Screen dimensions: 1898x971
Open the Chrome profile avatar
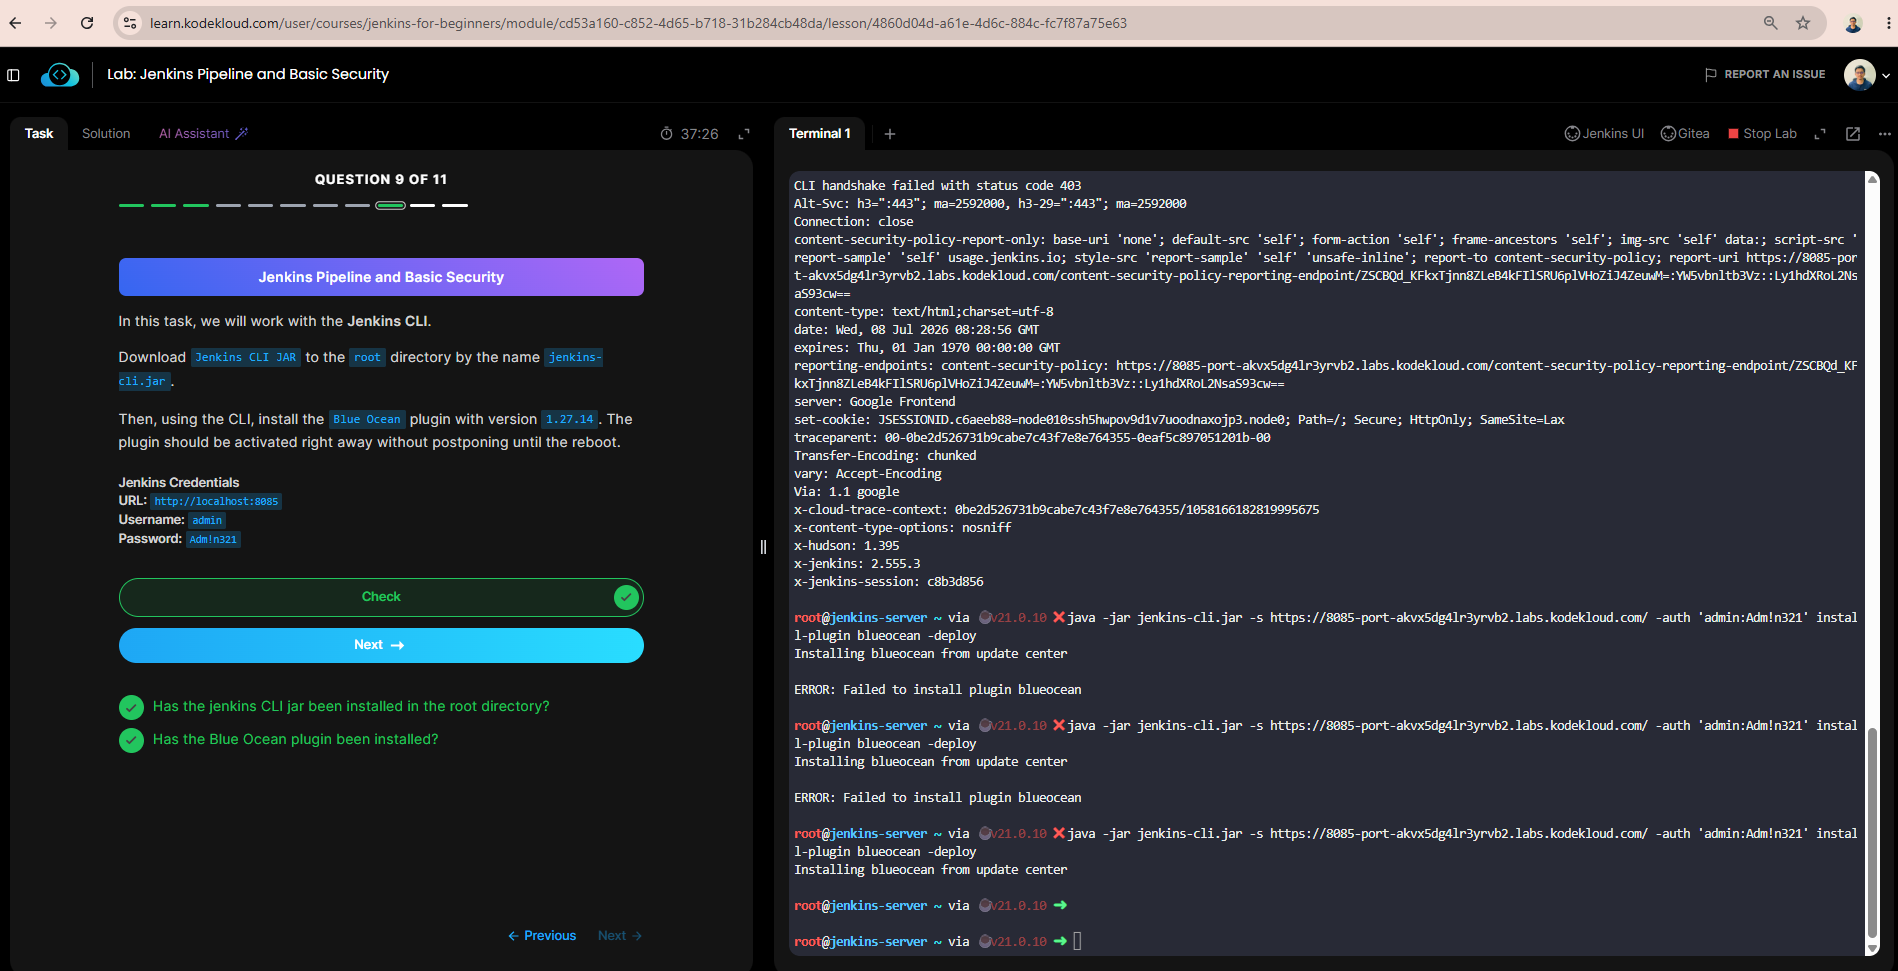click(1853, 23)
